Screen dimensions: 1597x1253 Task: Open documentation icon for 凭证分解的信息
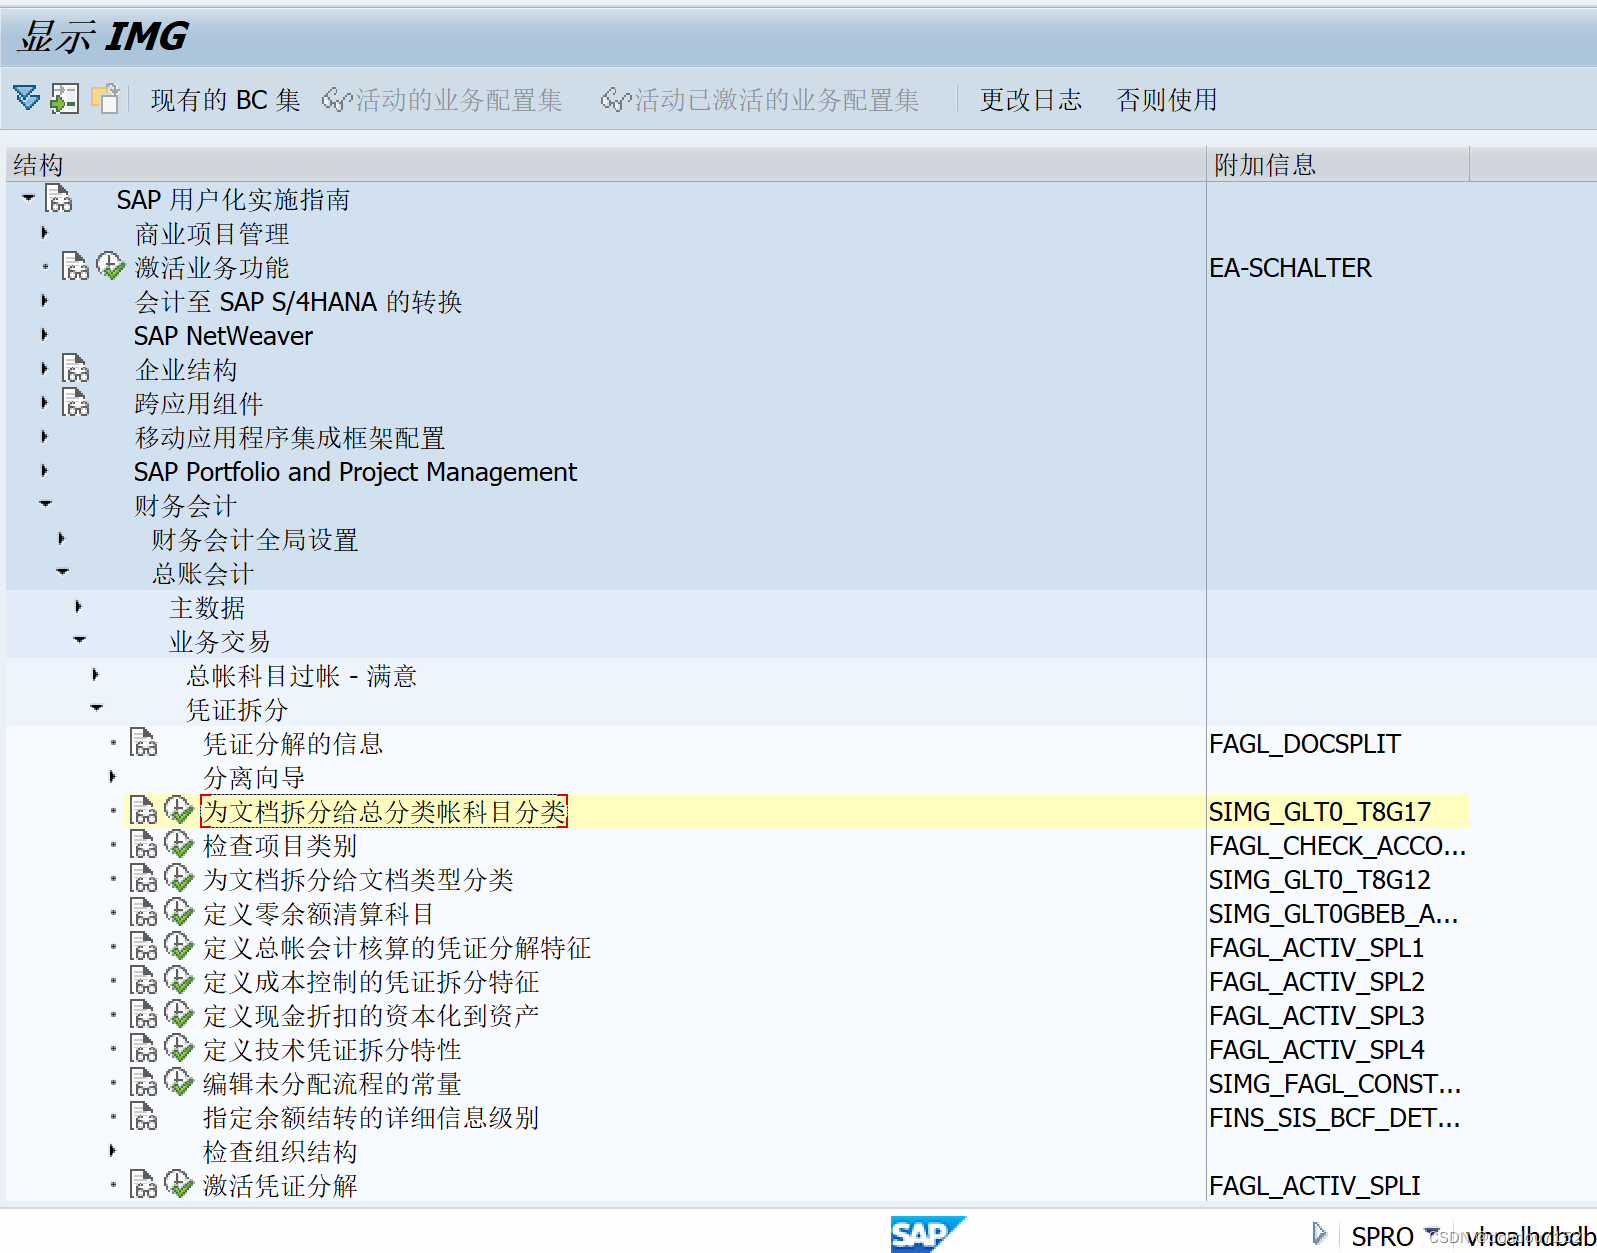coord(144,743)
